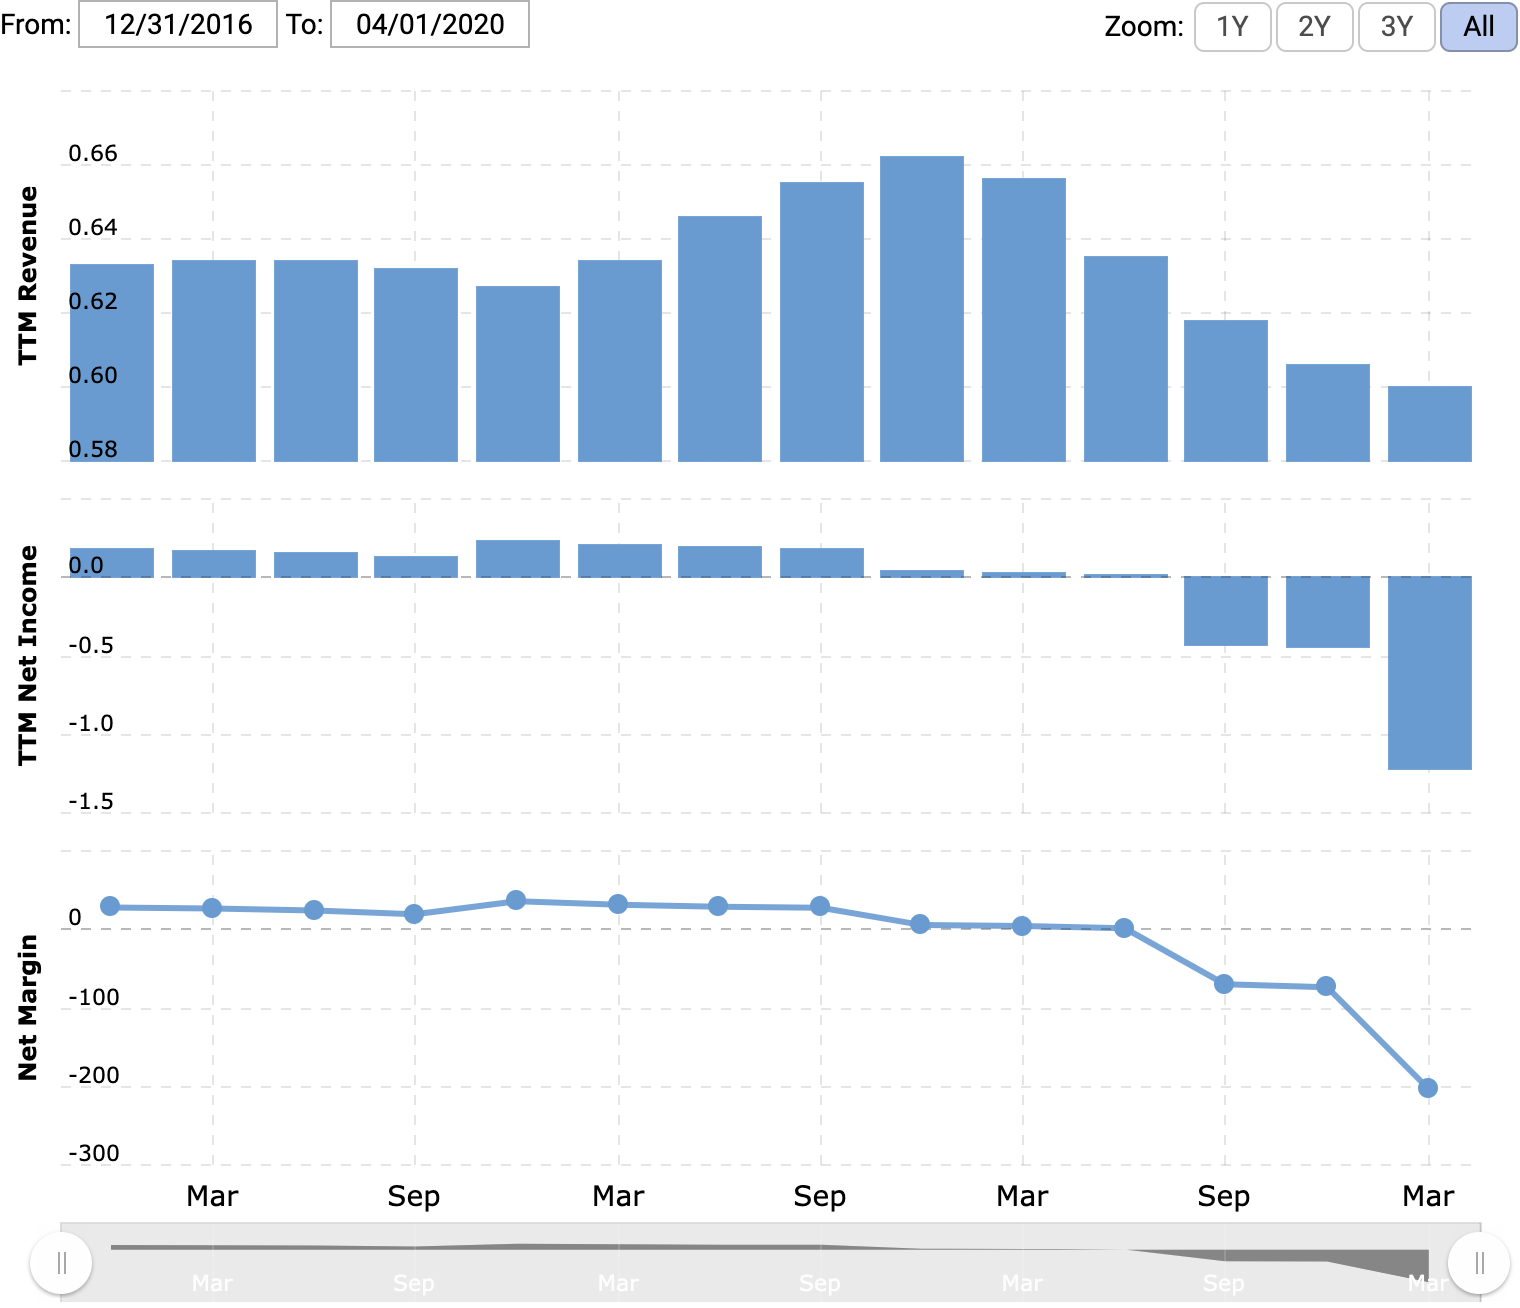Click the last Mar x-axis label
This screenshot has height=1308, width=1520.
click(x=1428, y=1196)
